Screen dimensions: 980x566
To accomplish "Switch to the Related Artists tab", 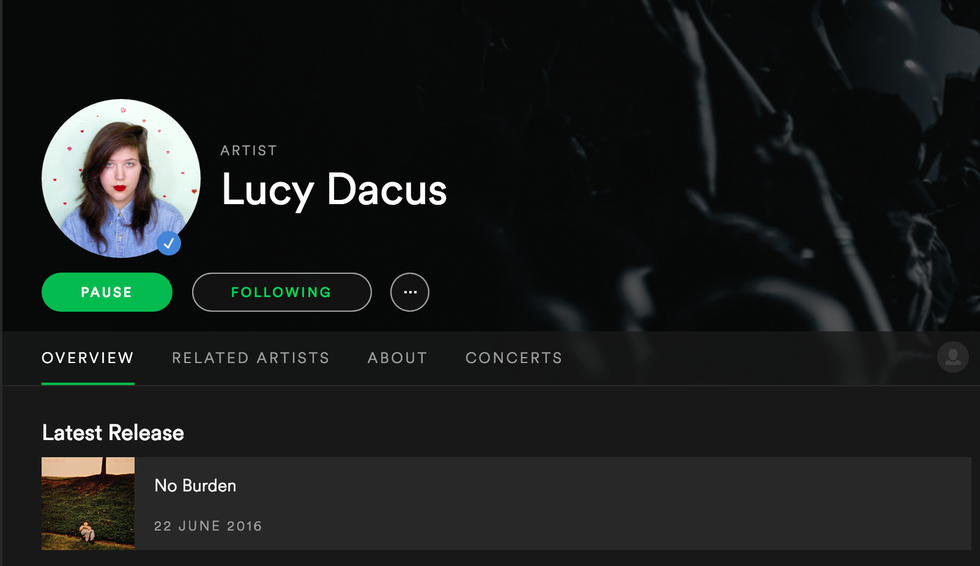I will pyautogui.click(x=251, y=358).
